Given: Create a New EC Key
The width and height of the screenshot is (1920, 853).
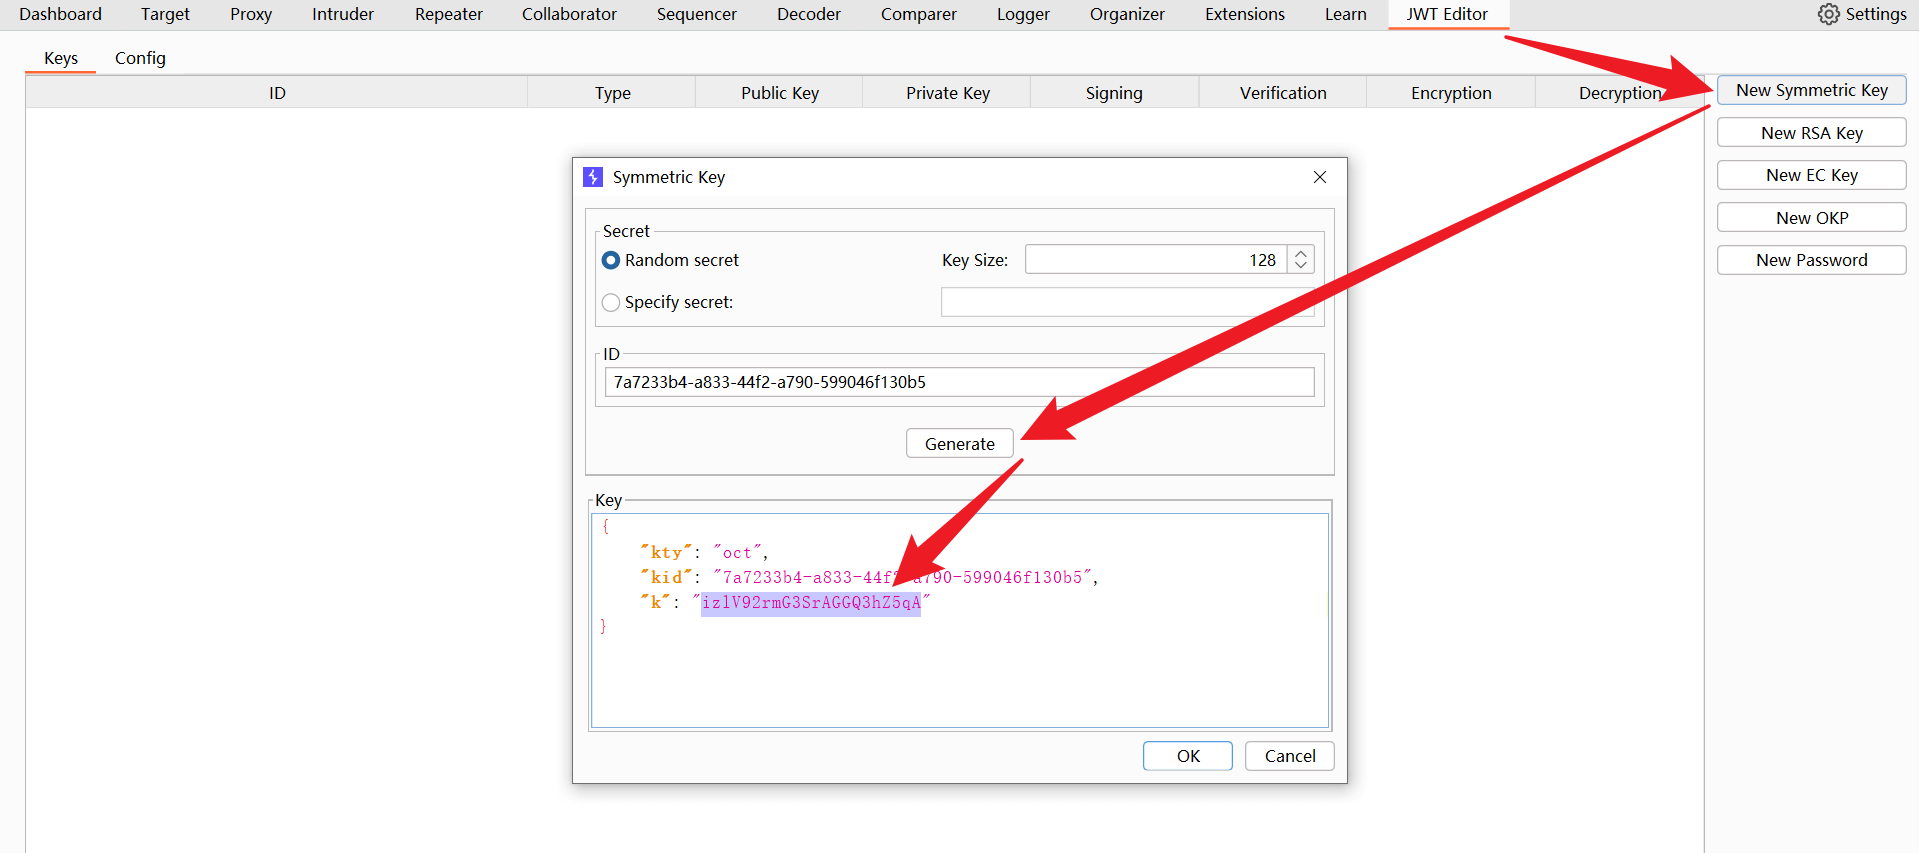Looking at the screenshot, I should (1811, 175).
